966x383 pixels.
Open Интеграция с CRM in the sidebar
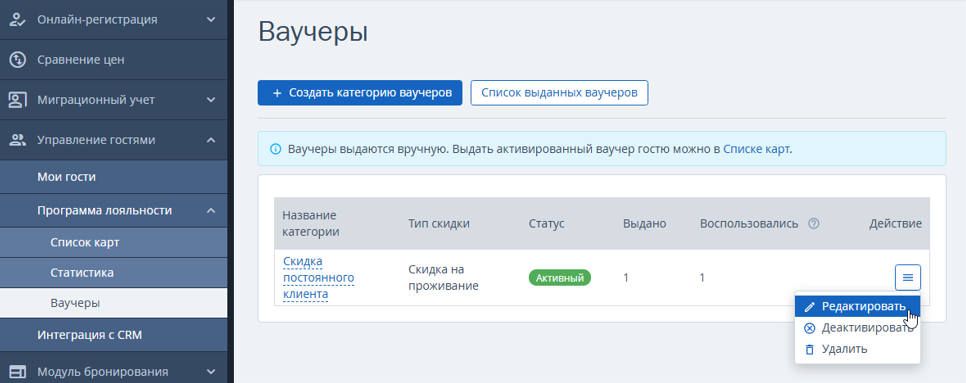click(113, 336)
